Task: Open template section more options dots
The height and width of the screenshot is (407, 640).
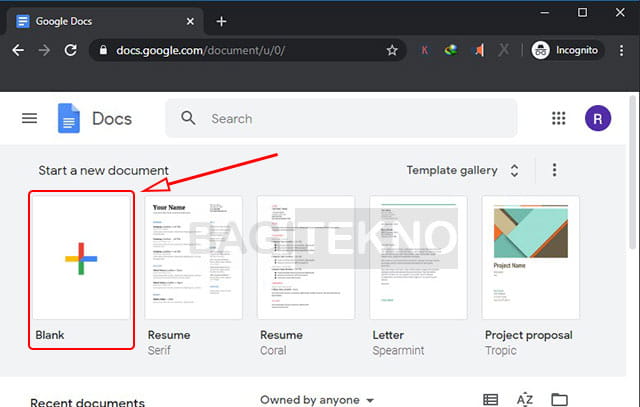Action: point(554,170)
